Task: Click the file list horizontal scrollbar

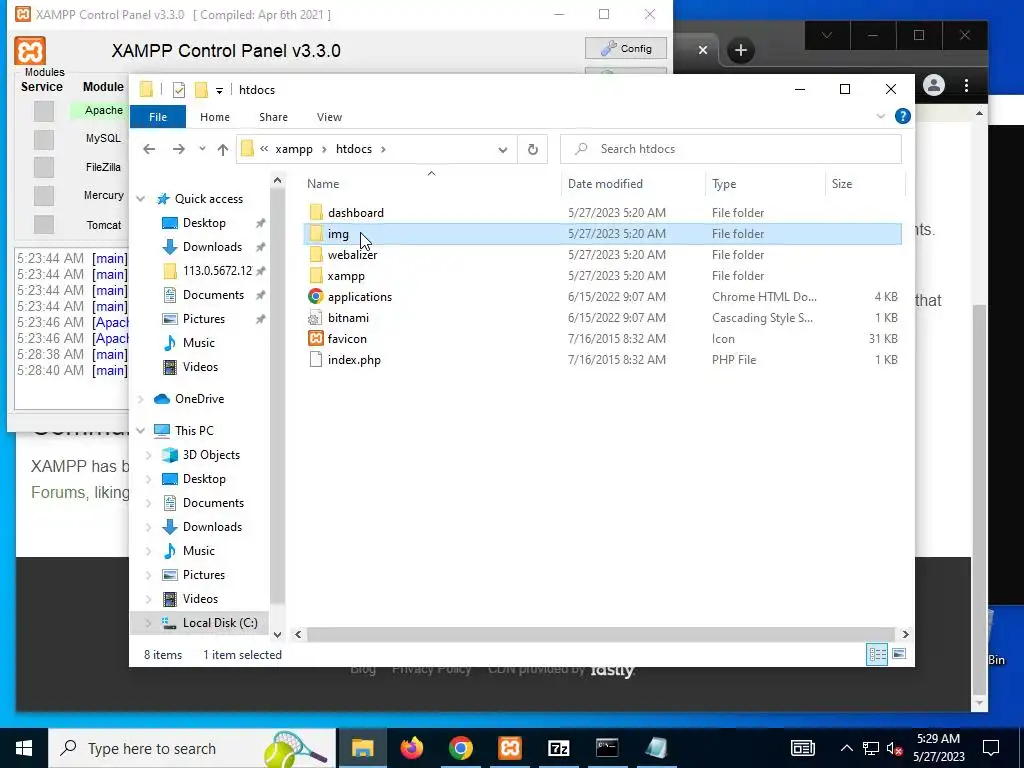Action: pyautogui.click(x=601, y=634)
